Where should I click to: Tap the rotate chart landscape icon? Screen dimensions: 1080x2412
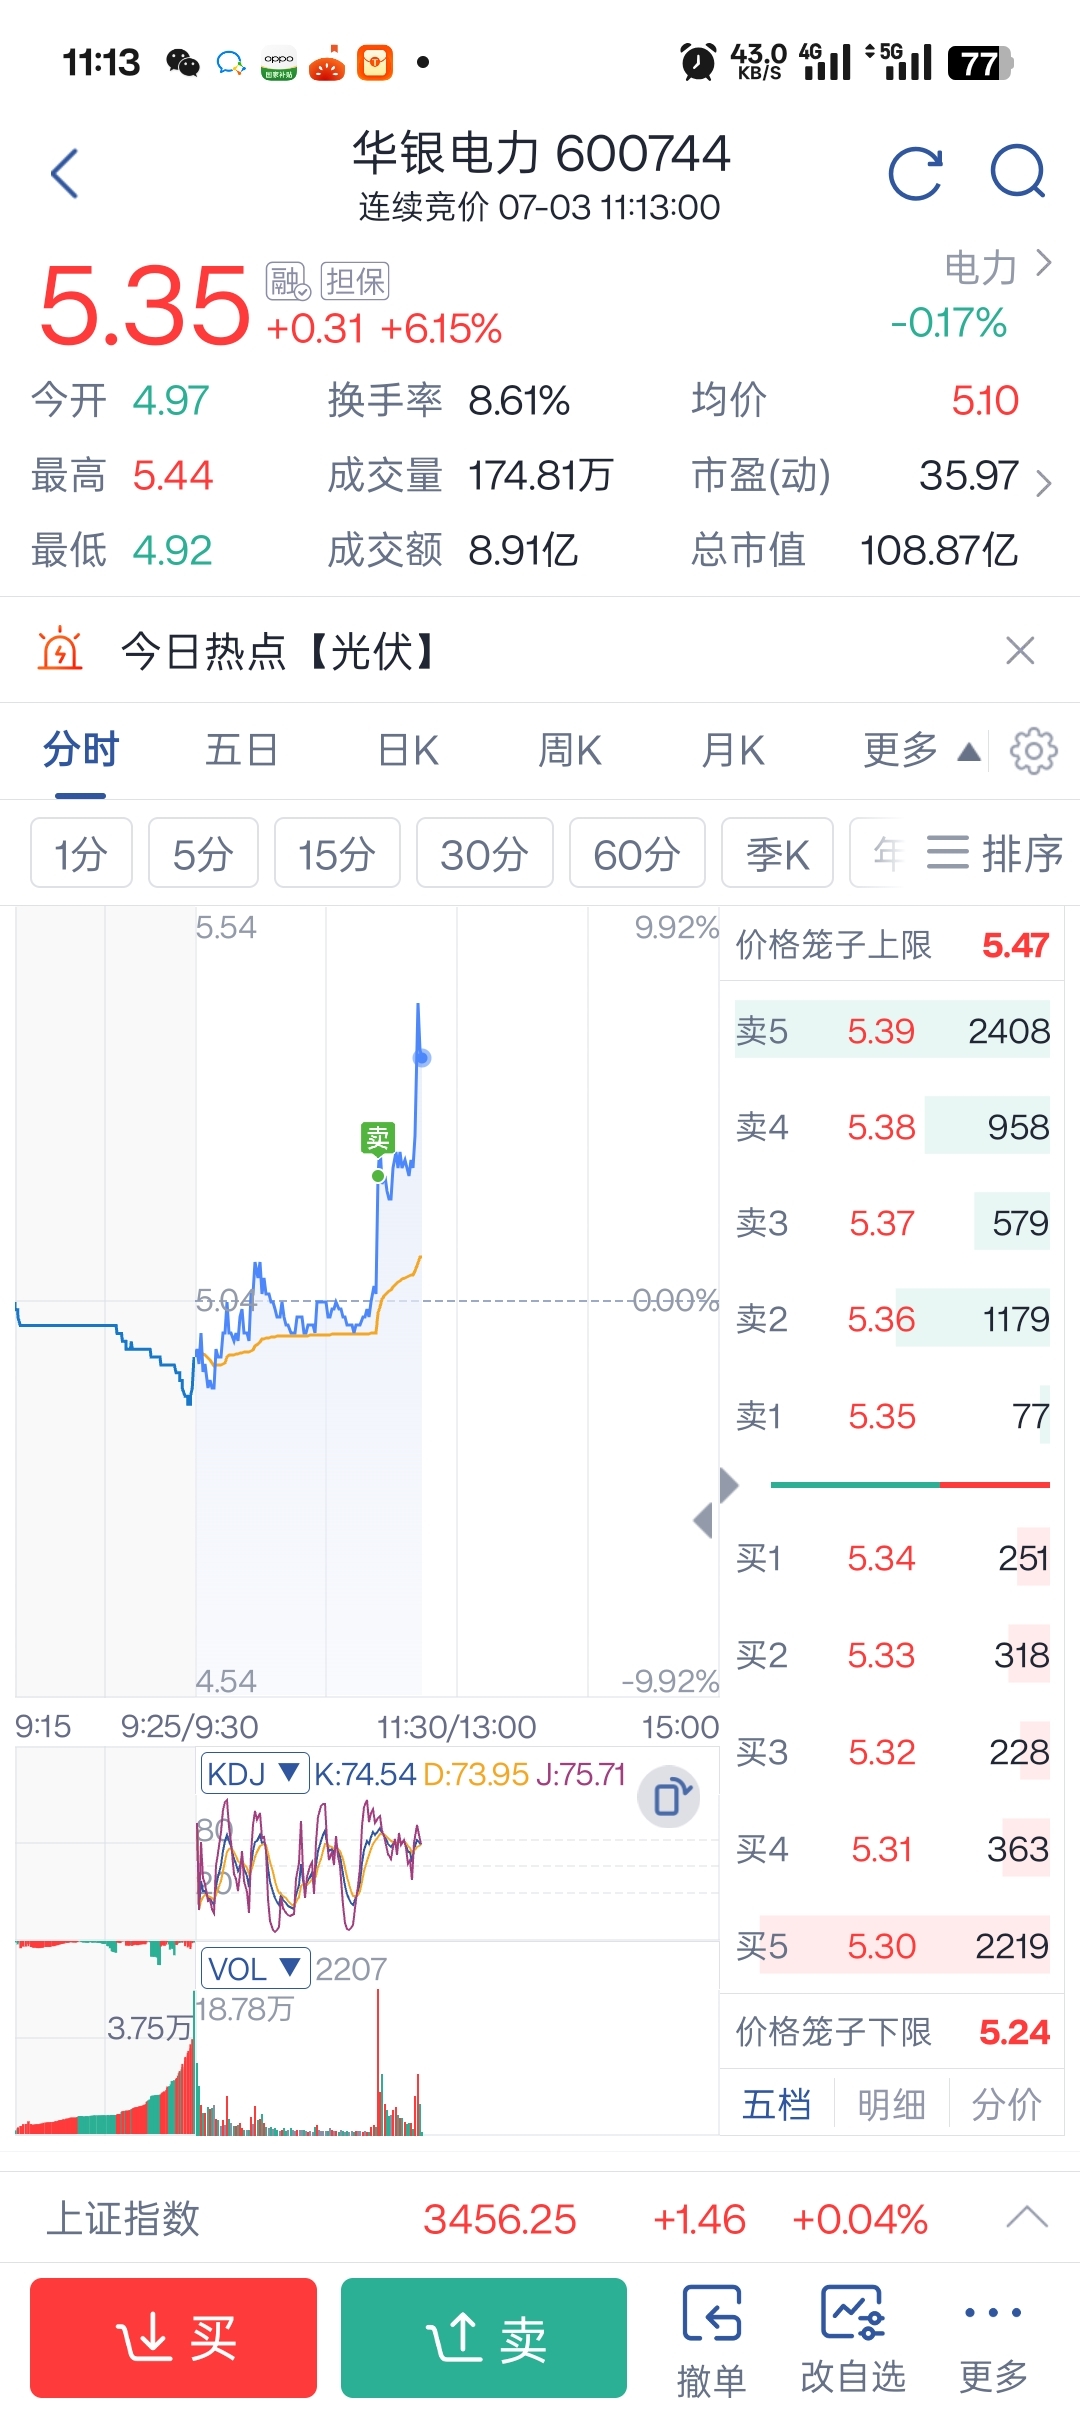[x=669, y=1798]
